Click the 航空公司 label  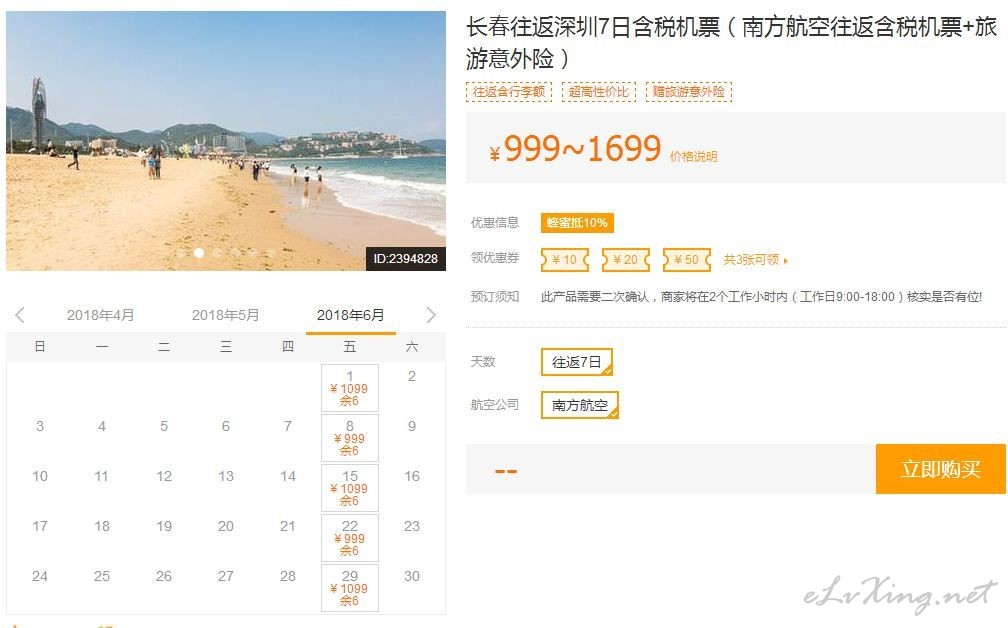494,404
